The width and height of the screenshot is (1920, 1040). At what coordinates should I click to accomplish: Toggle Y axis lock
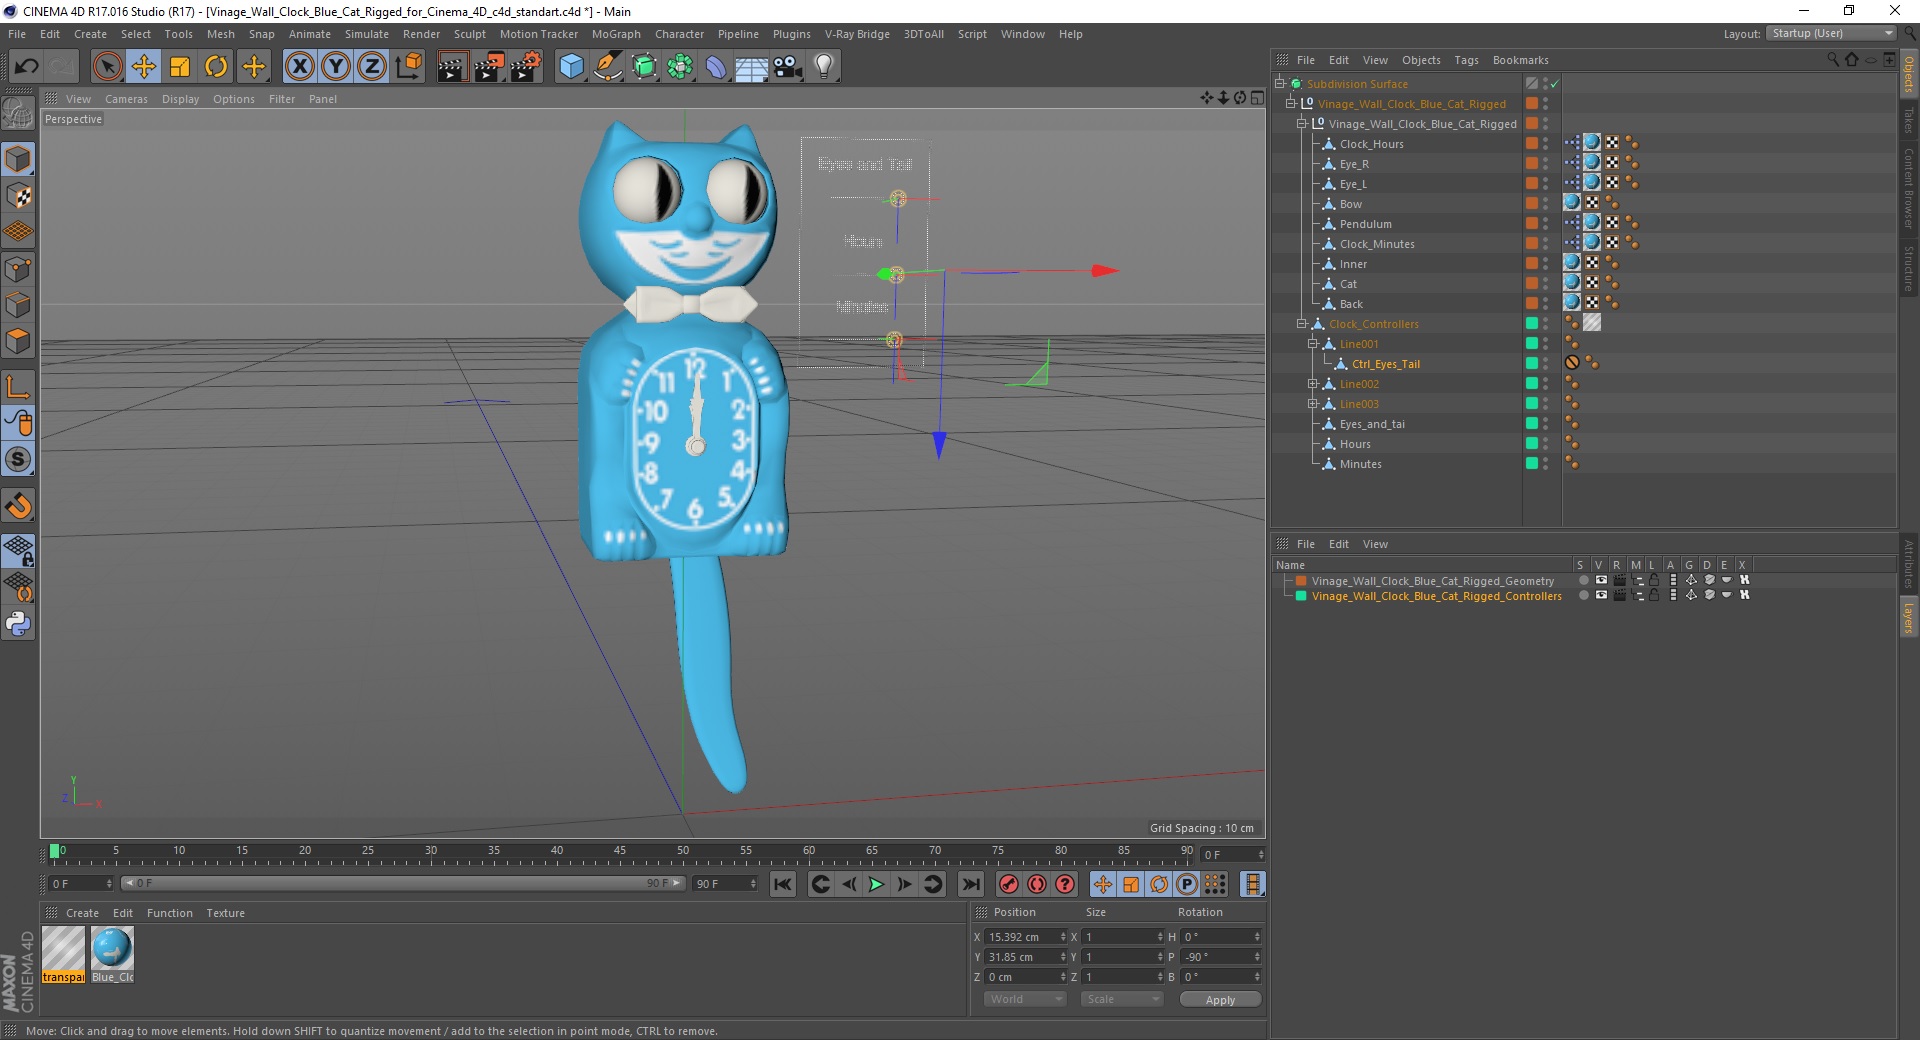pos(335,67)
